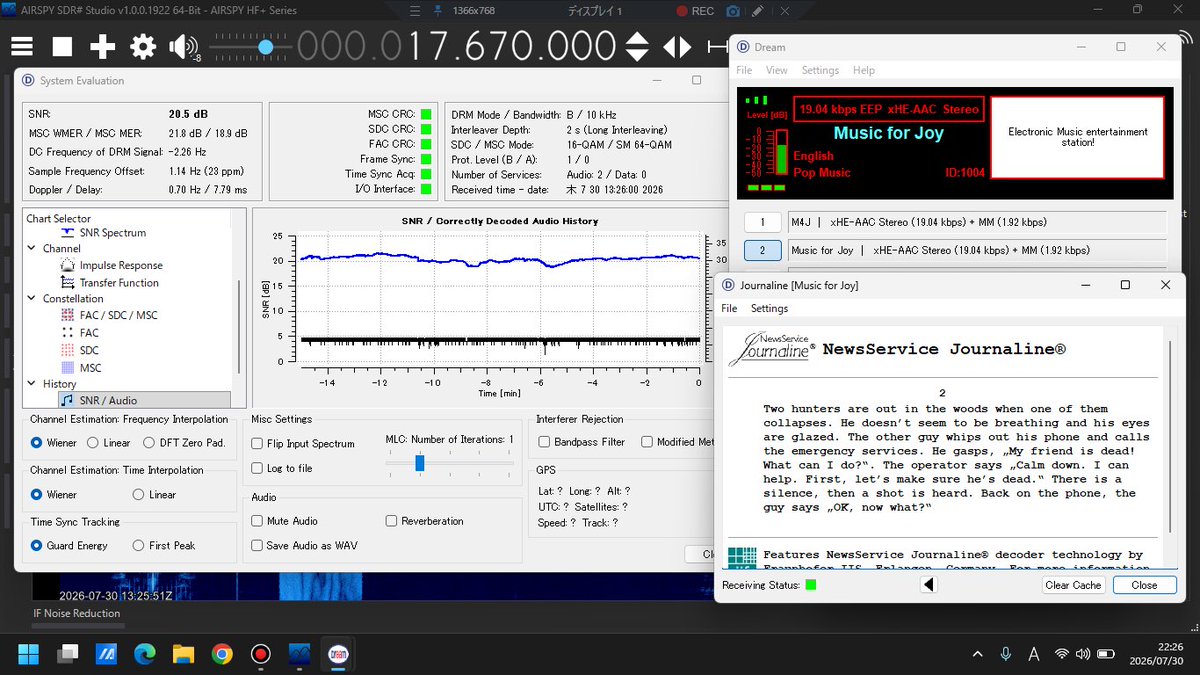Collapse the Constellation tree group
Viewport: 1200px width, 675px height.
33,299
